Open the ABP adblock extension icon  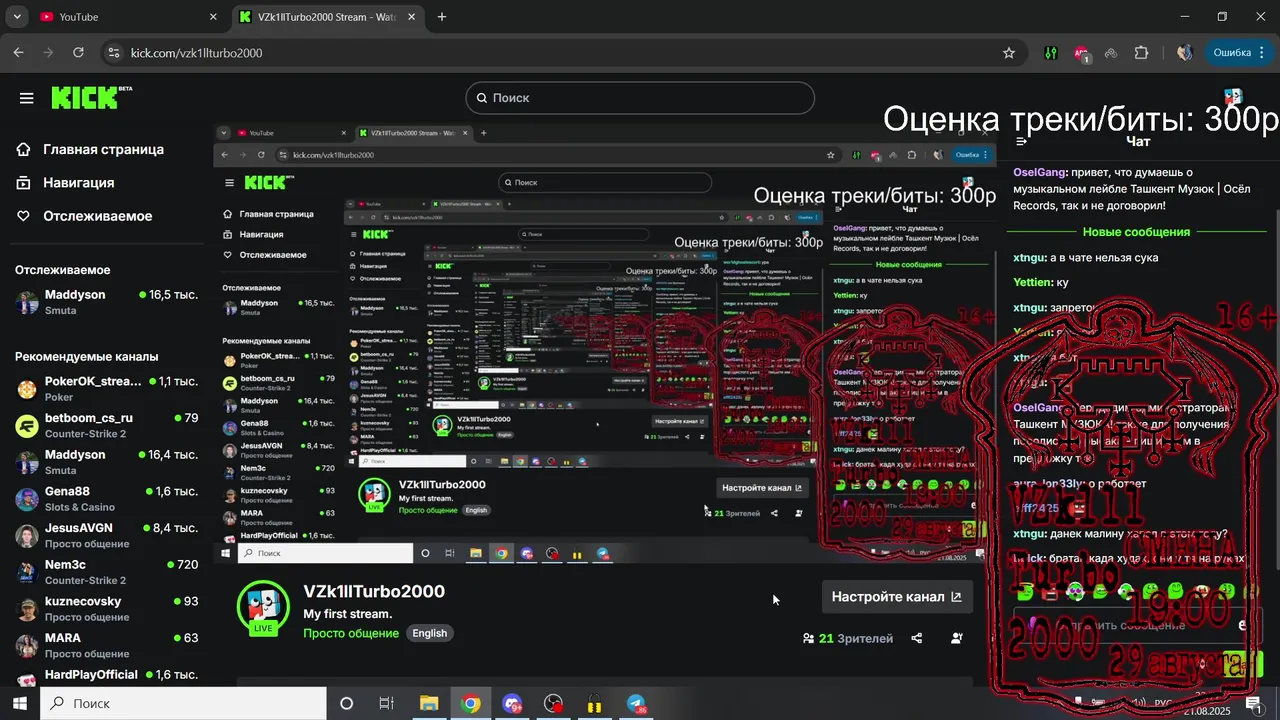[x=1081, y=54]
